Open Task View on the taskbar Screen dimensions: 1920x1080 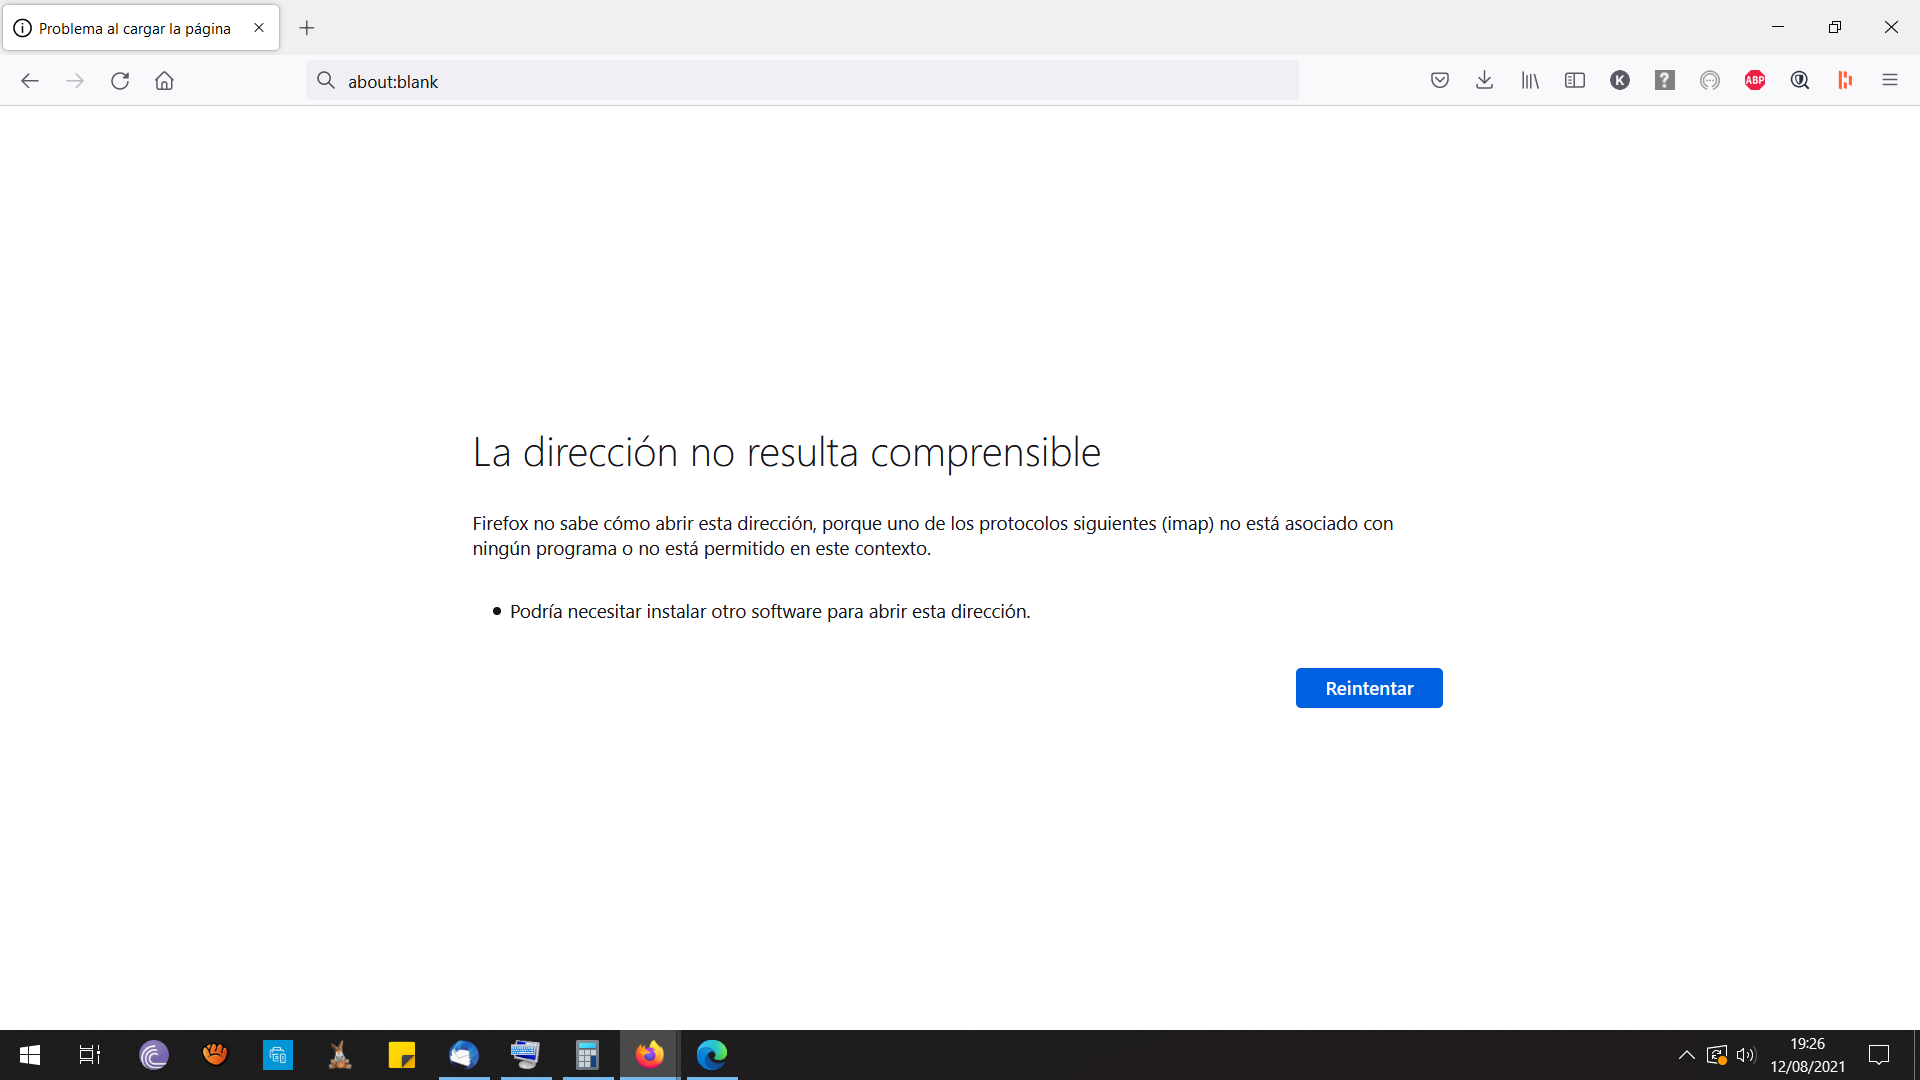(x=90, y=1055)
